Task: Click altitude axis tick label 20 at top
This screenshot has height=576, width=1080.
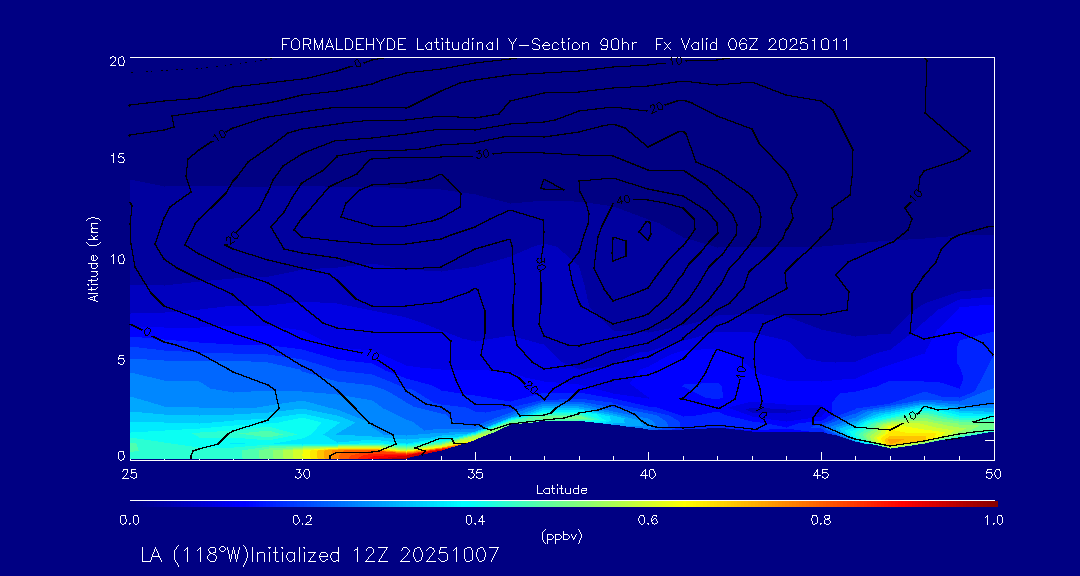Action: (x=117, y=60)
